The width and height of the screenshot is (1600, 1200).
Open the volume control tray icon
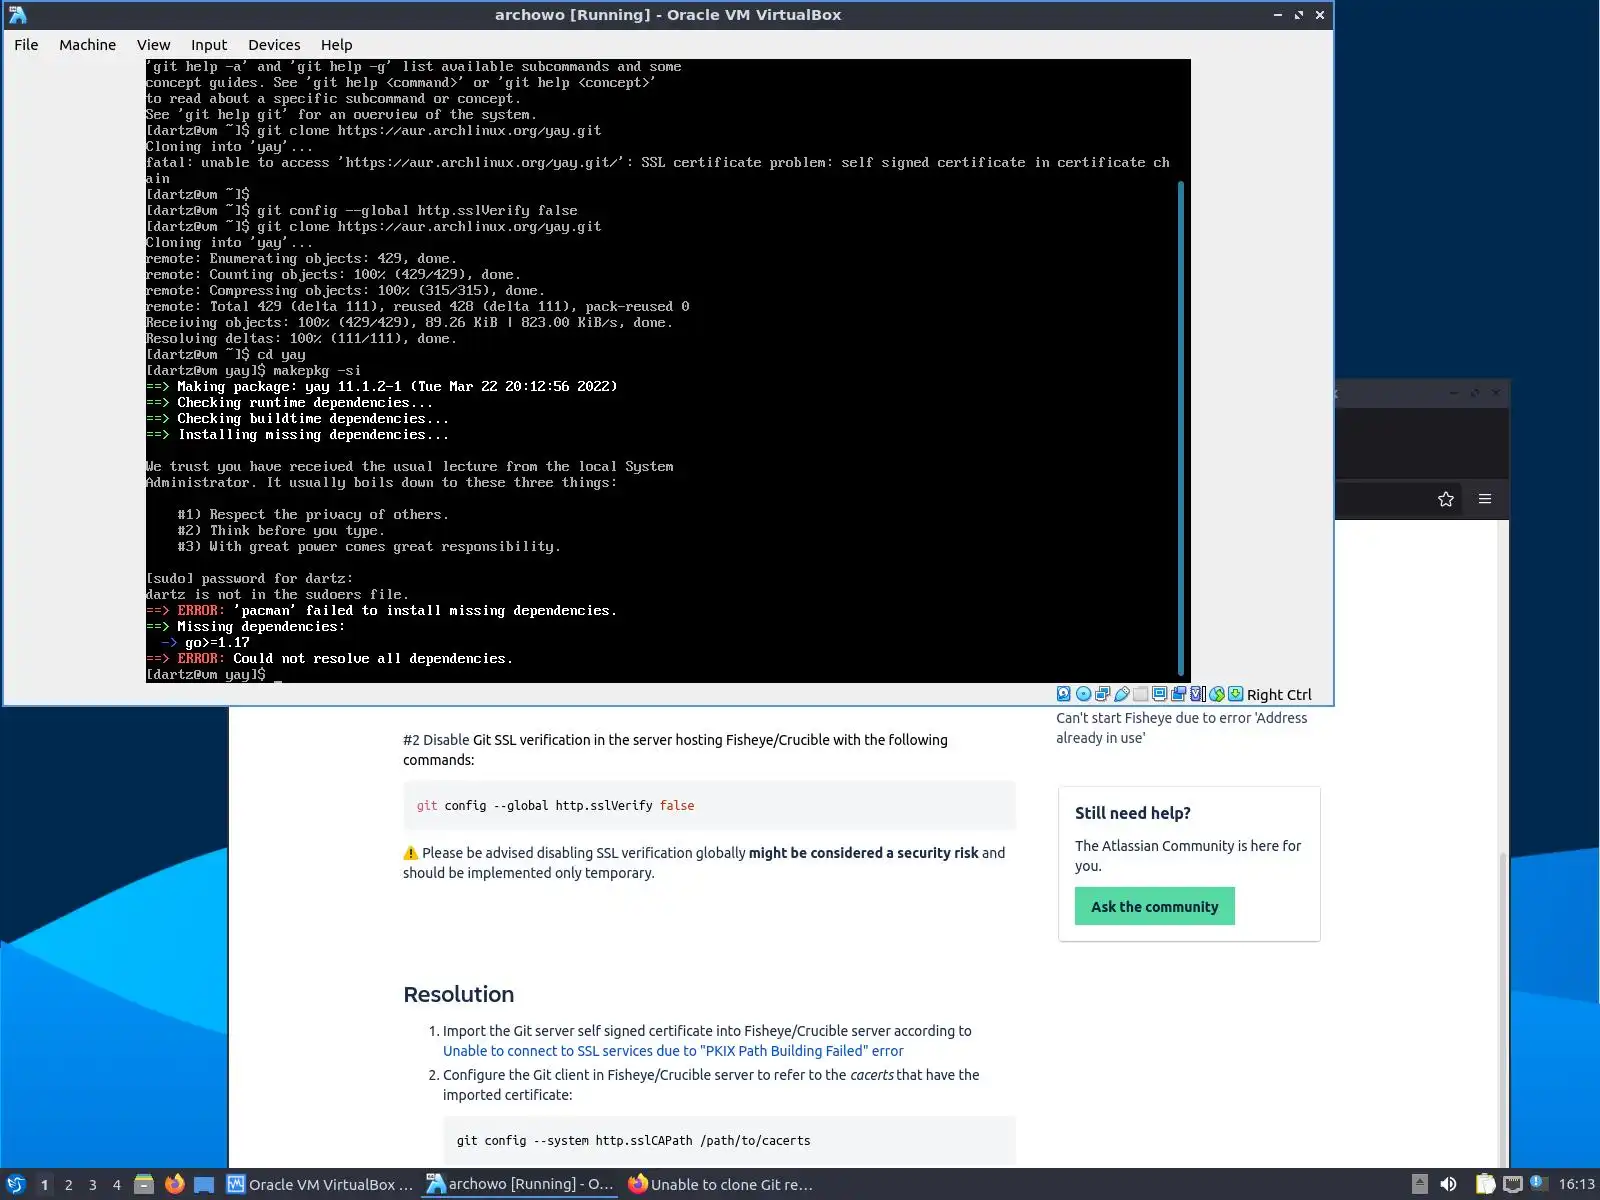click(x=1448, y=1184)
